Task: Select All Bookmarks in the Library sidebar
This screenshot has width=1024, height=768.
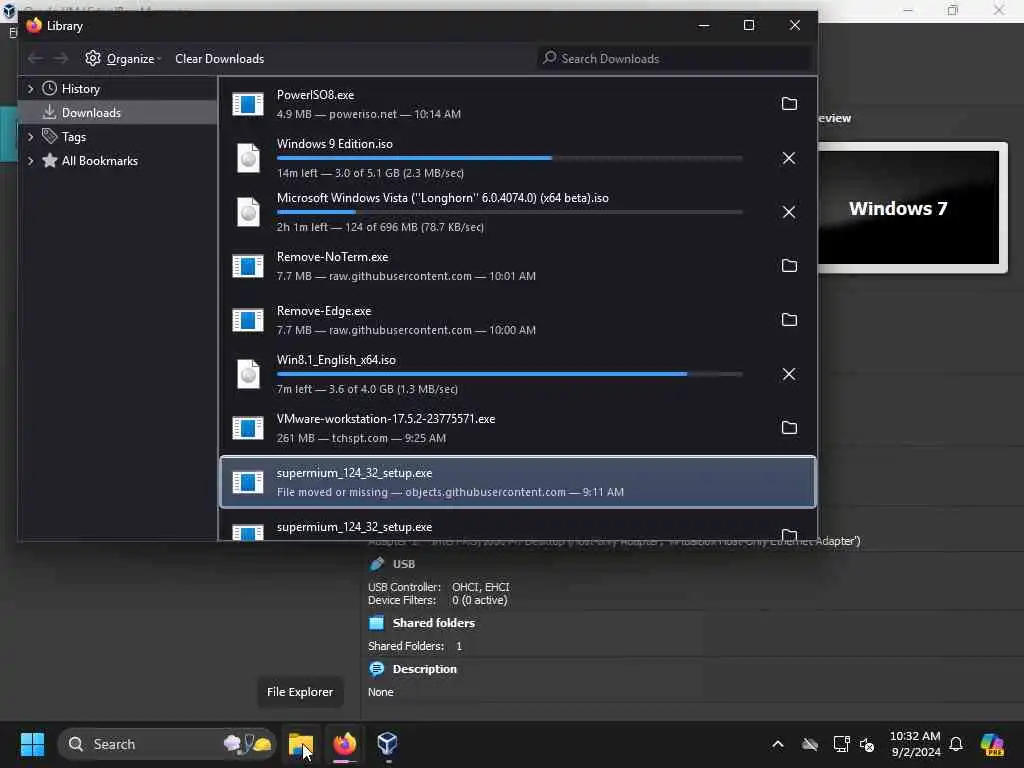Action: pyautogui.click(x=99, y=161)
